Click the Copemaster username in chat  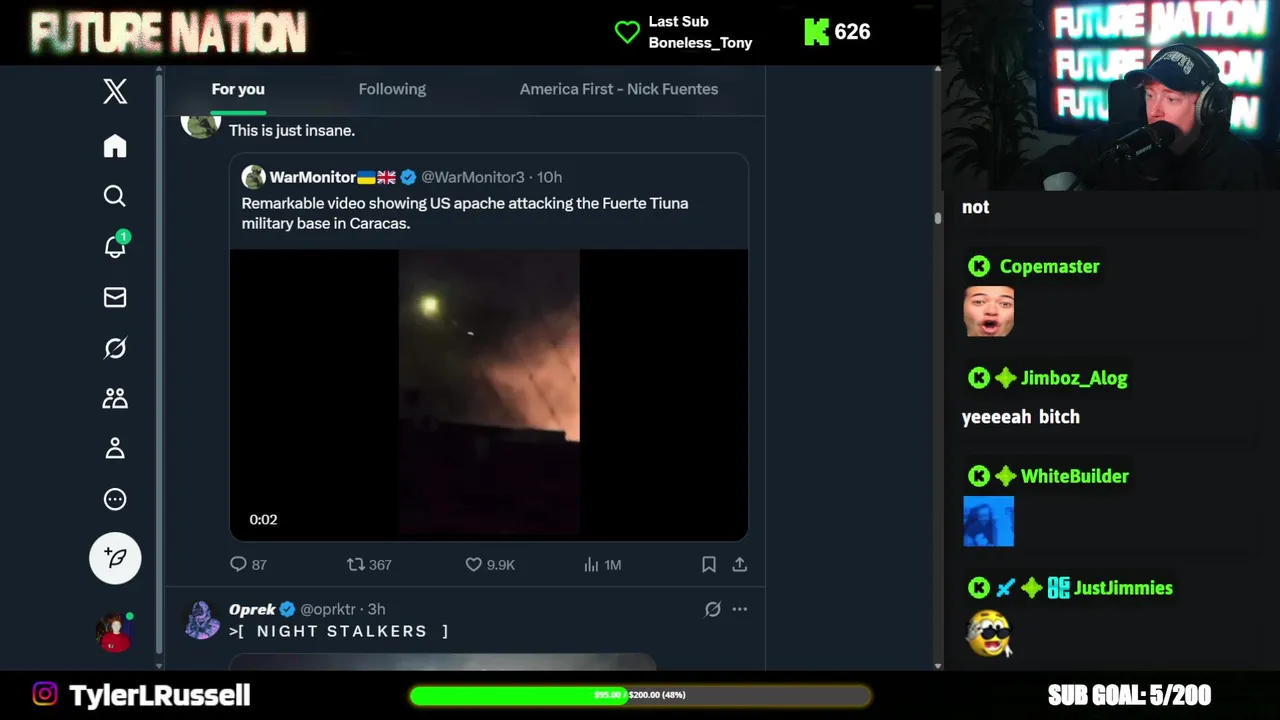click(1049, 266)
